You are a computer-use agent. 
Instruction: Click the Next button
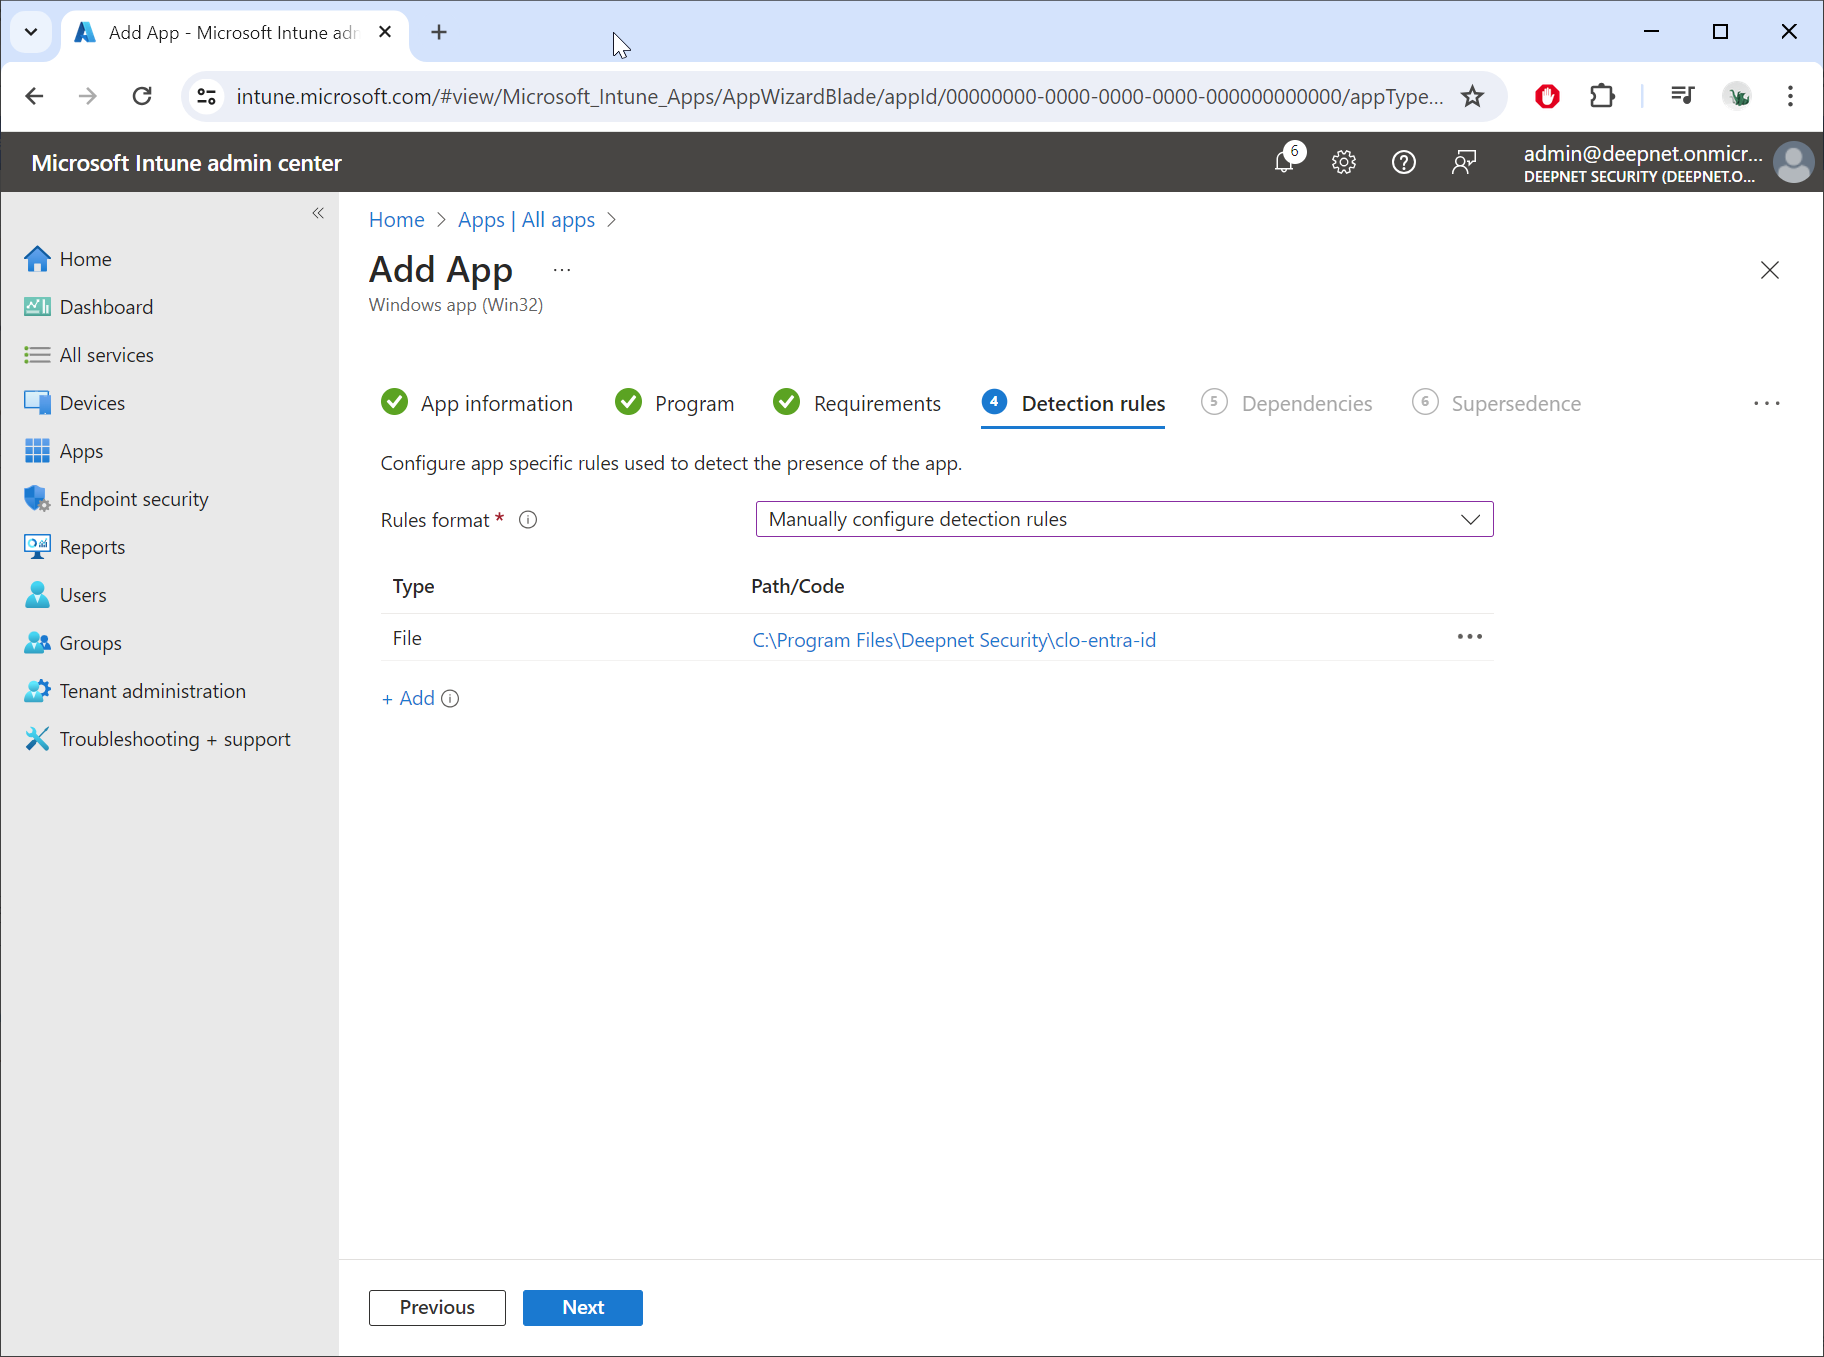[582, 1307]
